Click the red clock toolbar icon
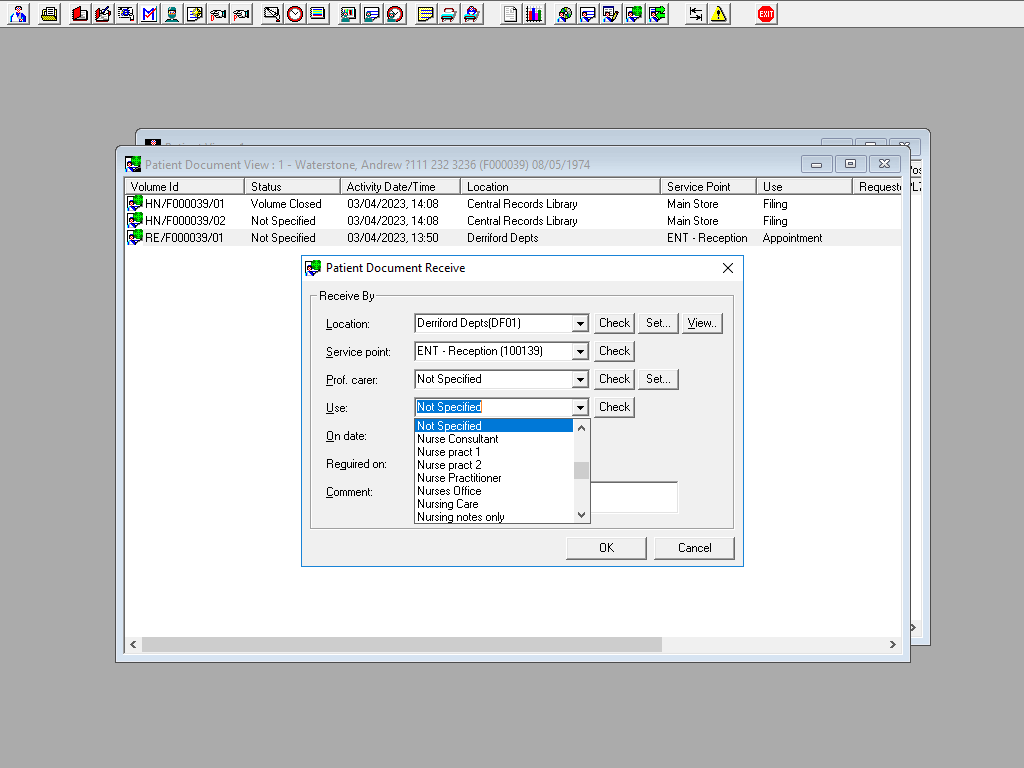Screen dimensions: 1024x768 click(x=295, y=14)
